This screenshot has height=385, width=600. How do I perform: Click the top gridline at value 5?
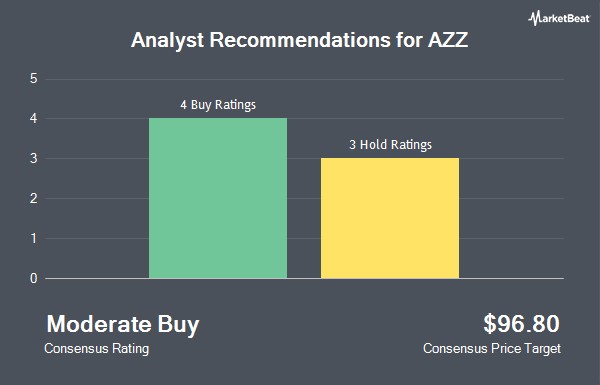click(304, 79)
